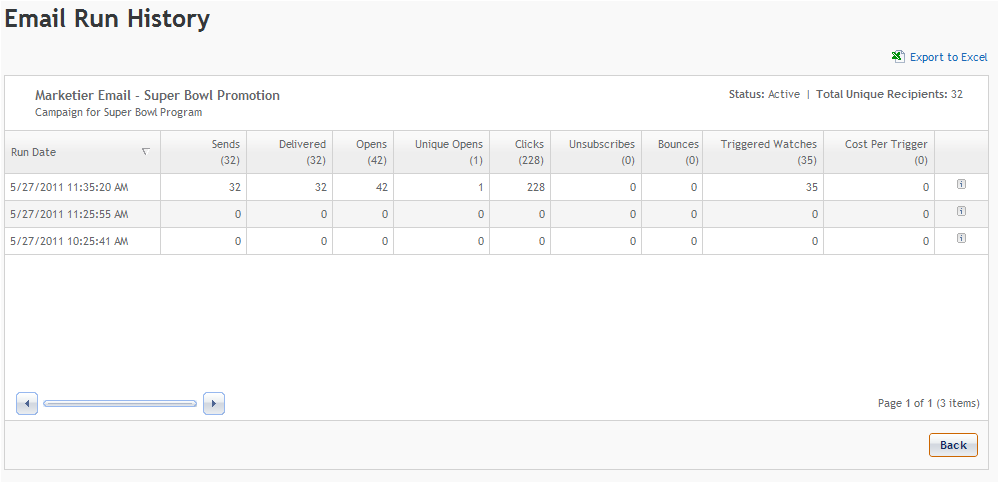Select run date 5/27/2011 11:25:55 AM

[69, 214]
